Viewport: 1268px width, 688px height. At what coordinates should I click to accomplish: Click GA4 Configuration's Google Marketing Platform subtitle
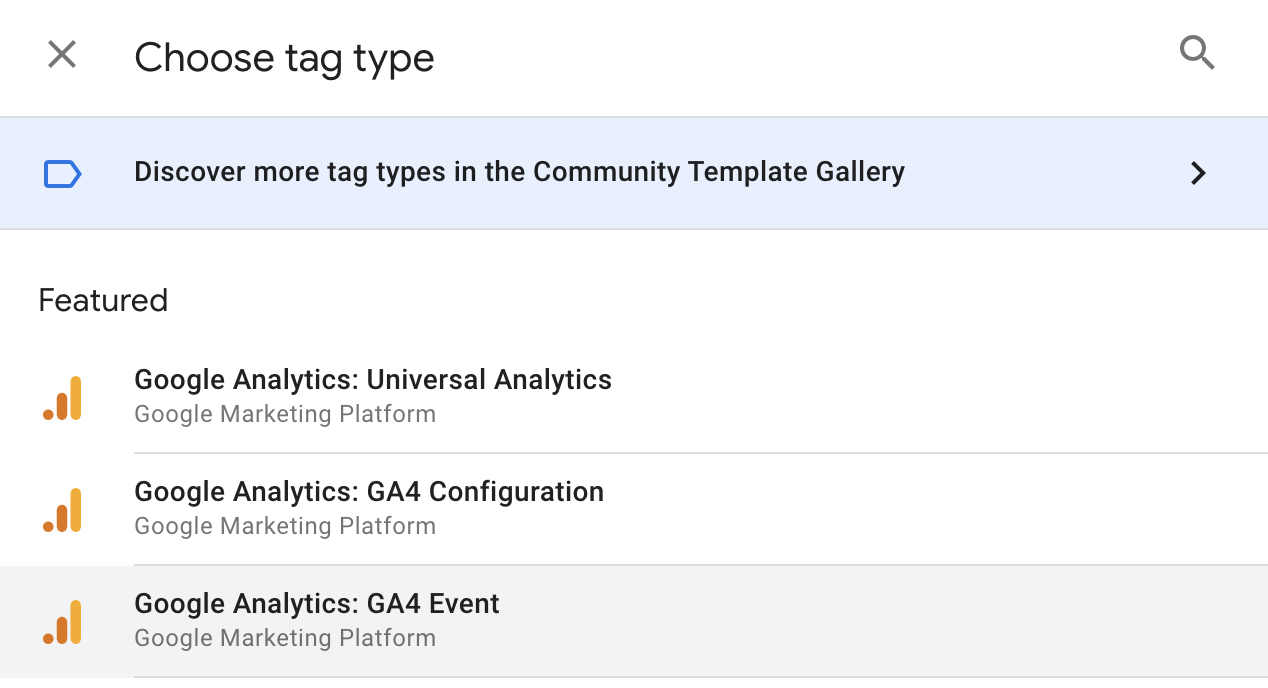[x=285, y=526]
